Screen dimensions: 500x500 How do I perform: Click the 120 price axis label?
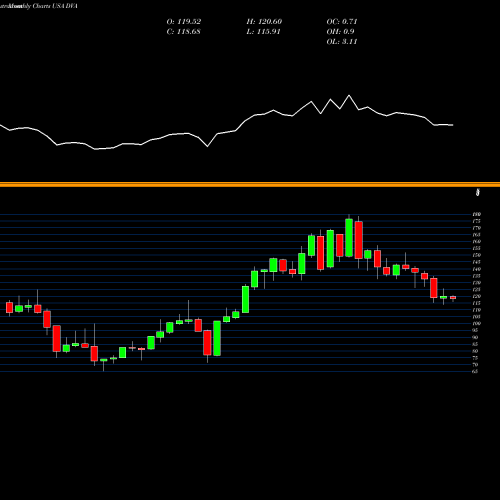476,296
